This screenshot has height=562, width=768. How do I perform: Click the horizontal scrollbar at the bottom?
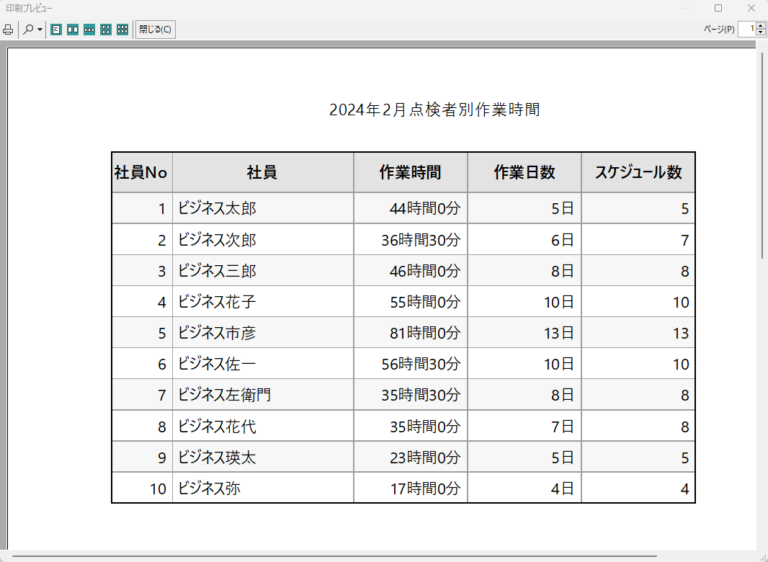(330, 556)
